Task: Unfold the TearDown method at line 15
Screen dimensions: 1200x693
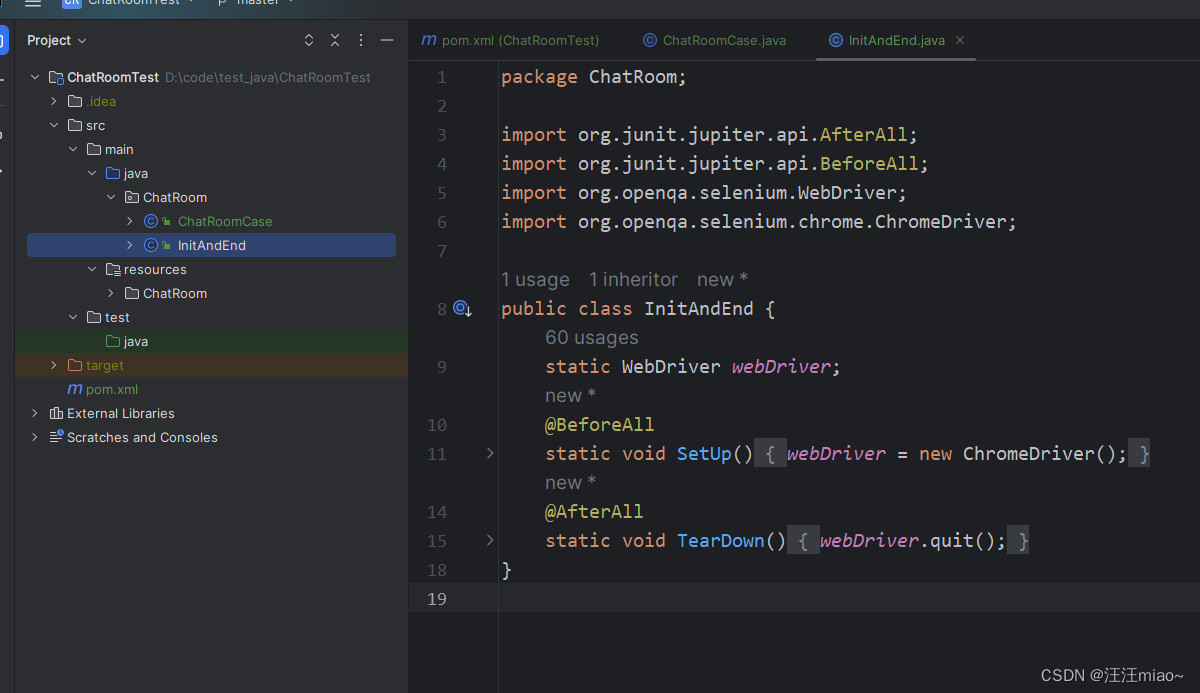Action: pos(490,541)
